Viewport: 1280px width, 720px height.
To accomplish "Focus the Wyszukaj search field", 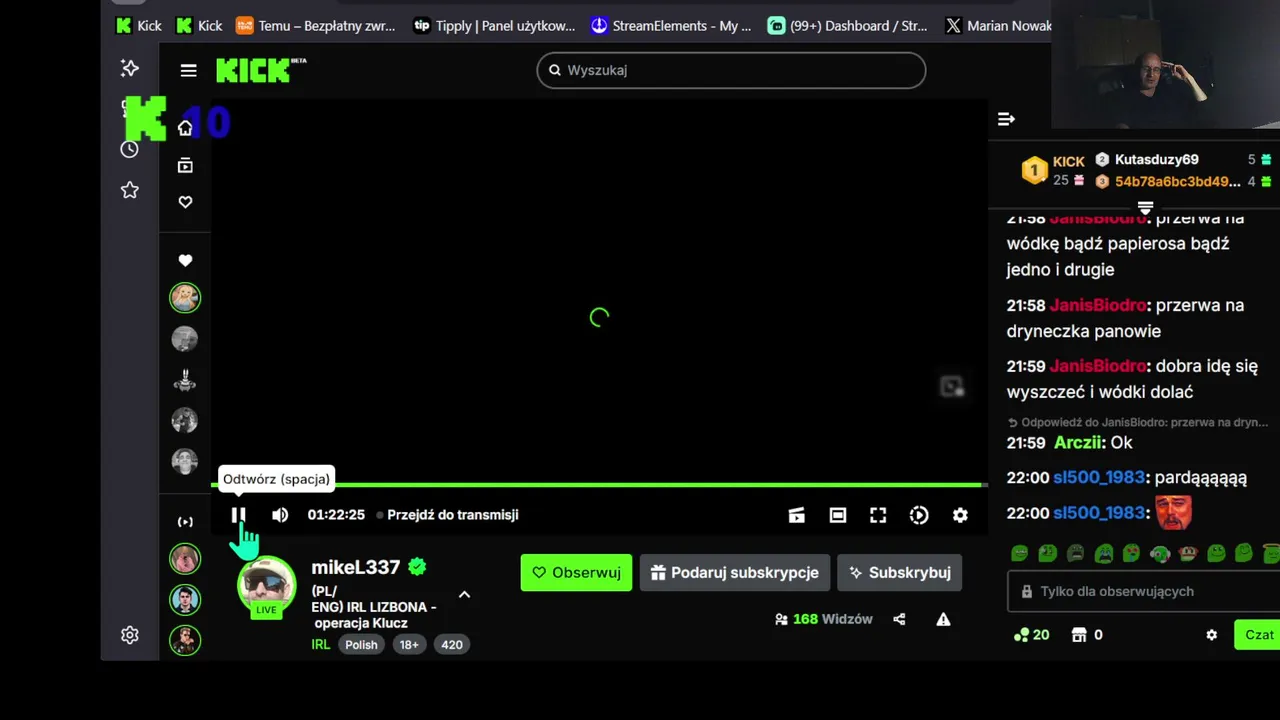I will (x=731, y=70).
